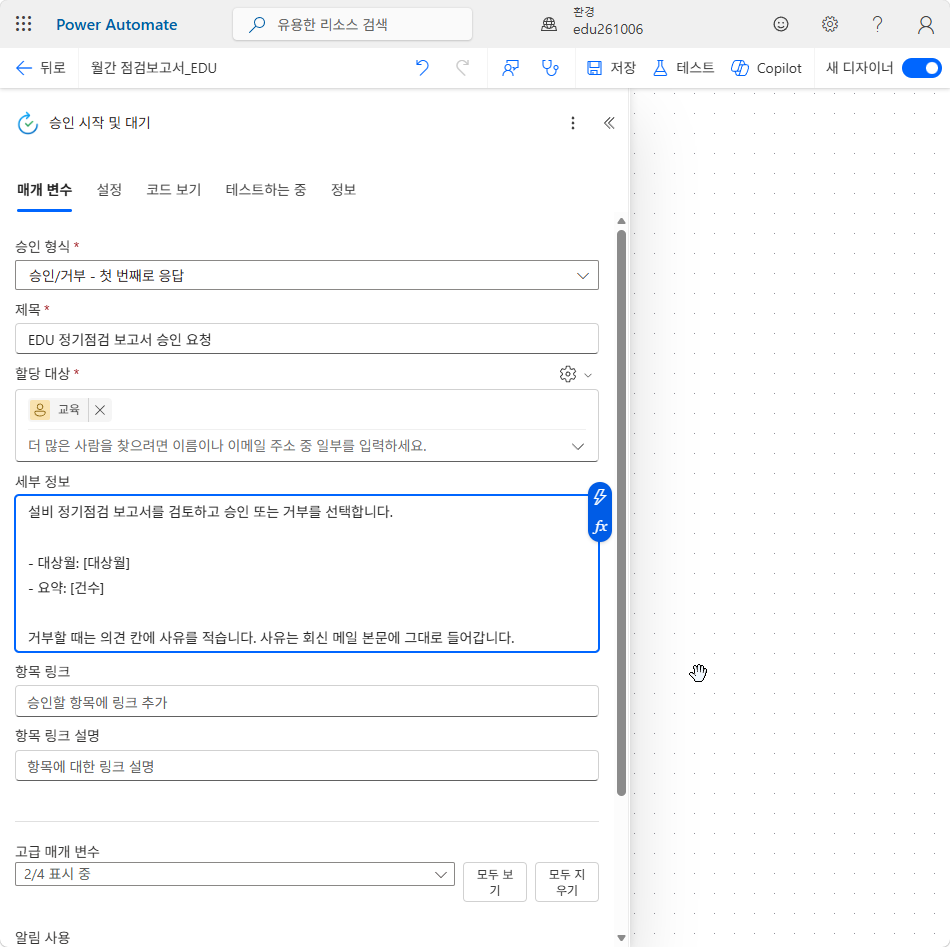This screenshot has height=947, width=950.
Task: Switch to the 정보 tab
Action: pos(343,190)
